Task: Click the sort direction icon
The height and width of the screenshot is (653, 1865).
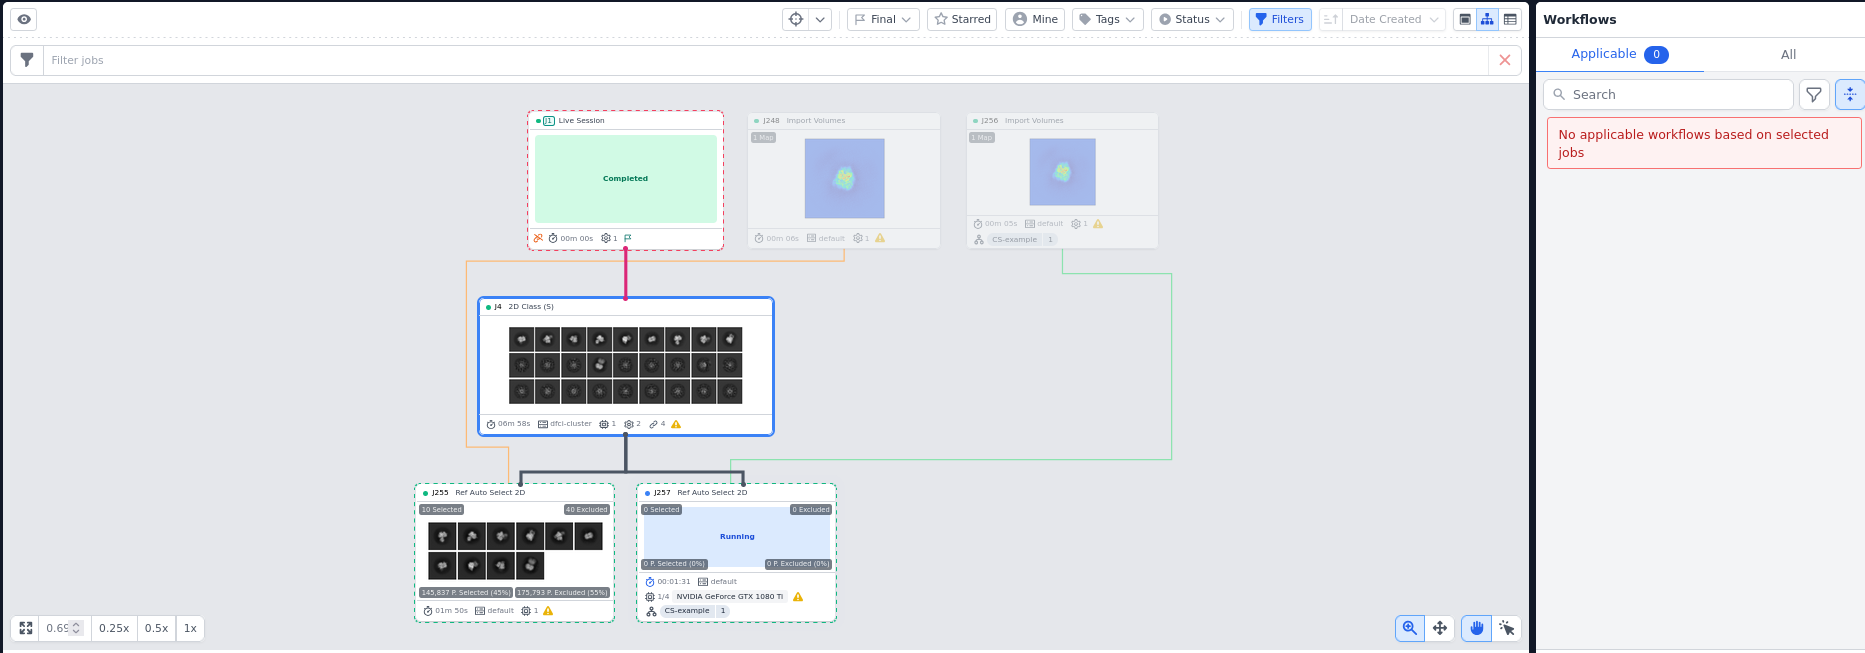Action: point(1330,19)
